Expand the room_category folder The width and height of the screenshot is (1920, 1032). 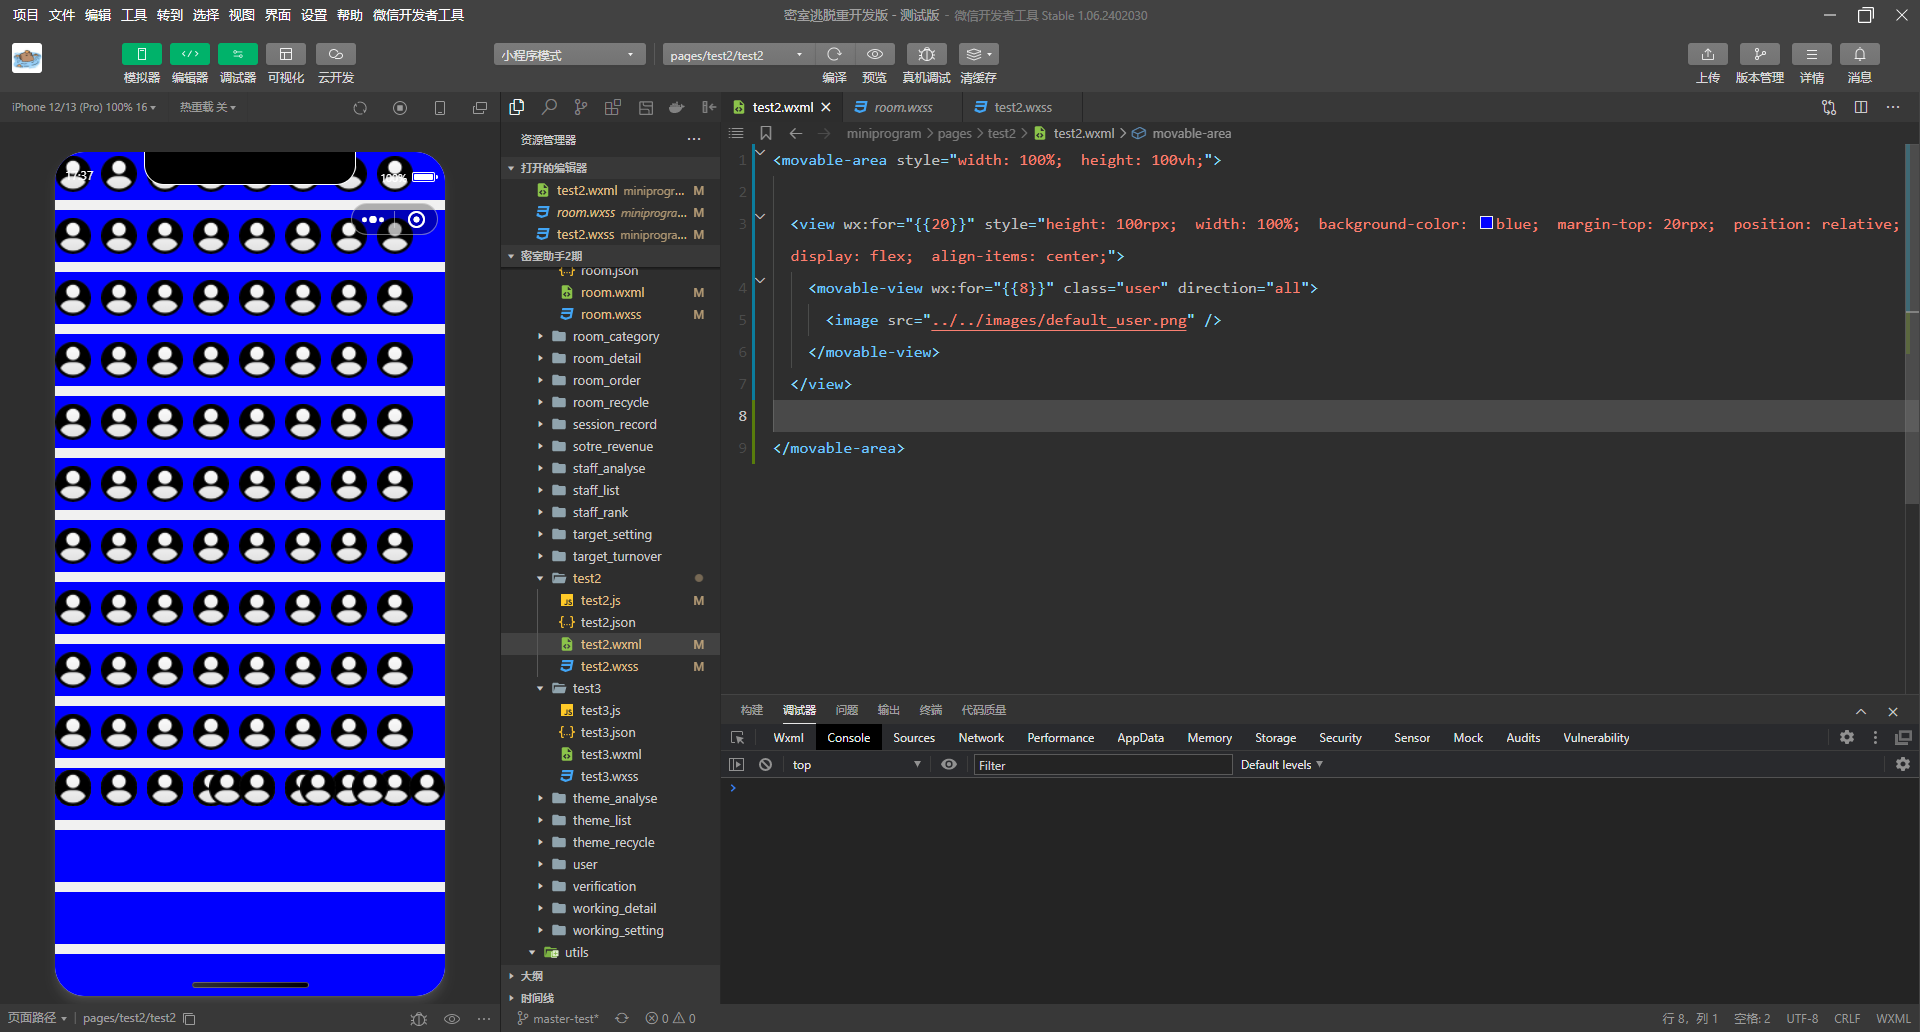(x=615, y=337)
